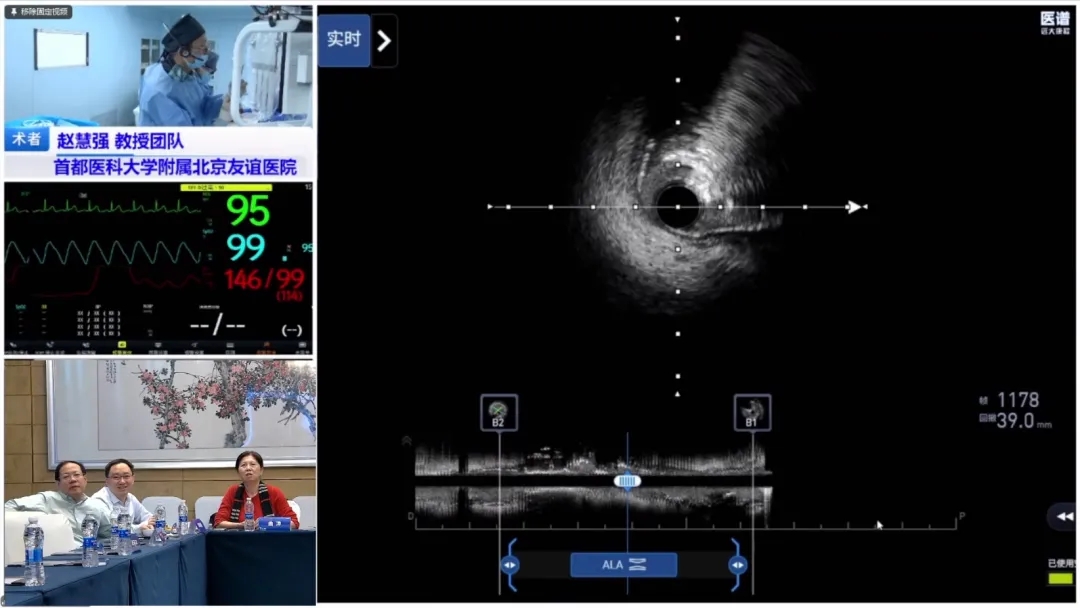The image size is (1080, 608).
Task: Select the B1 bookmark thumbnail
Action: pyautogui.click(x=752, y=412)
